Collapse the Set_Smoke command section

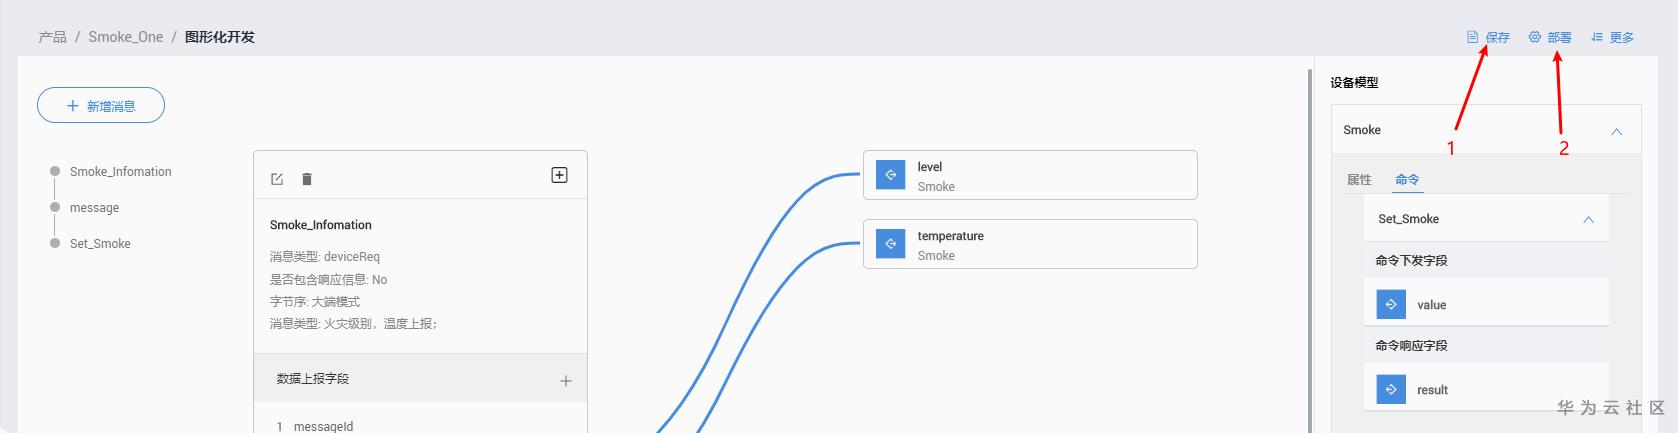coord(1588,219)
